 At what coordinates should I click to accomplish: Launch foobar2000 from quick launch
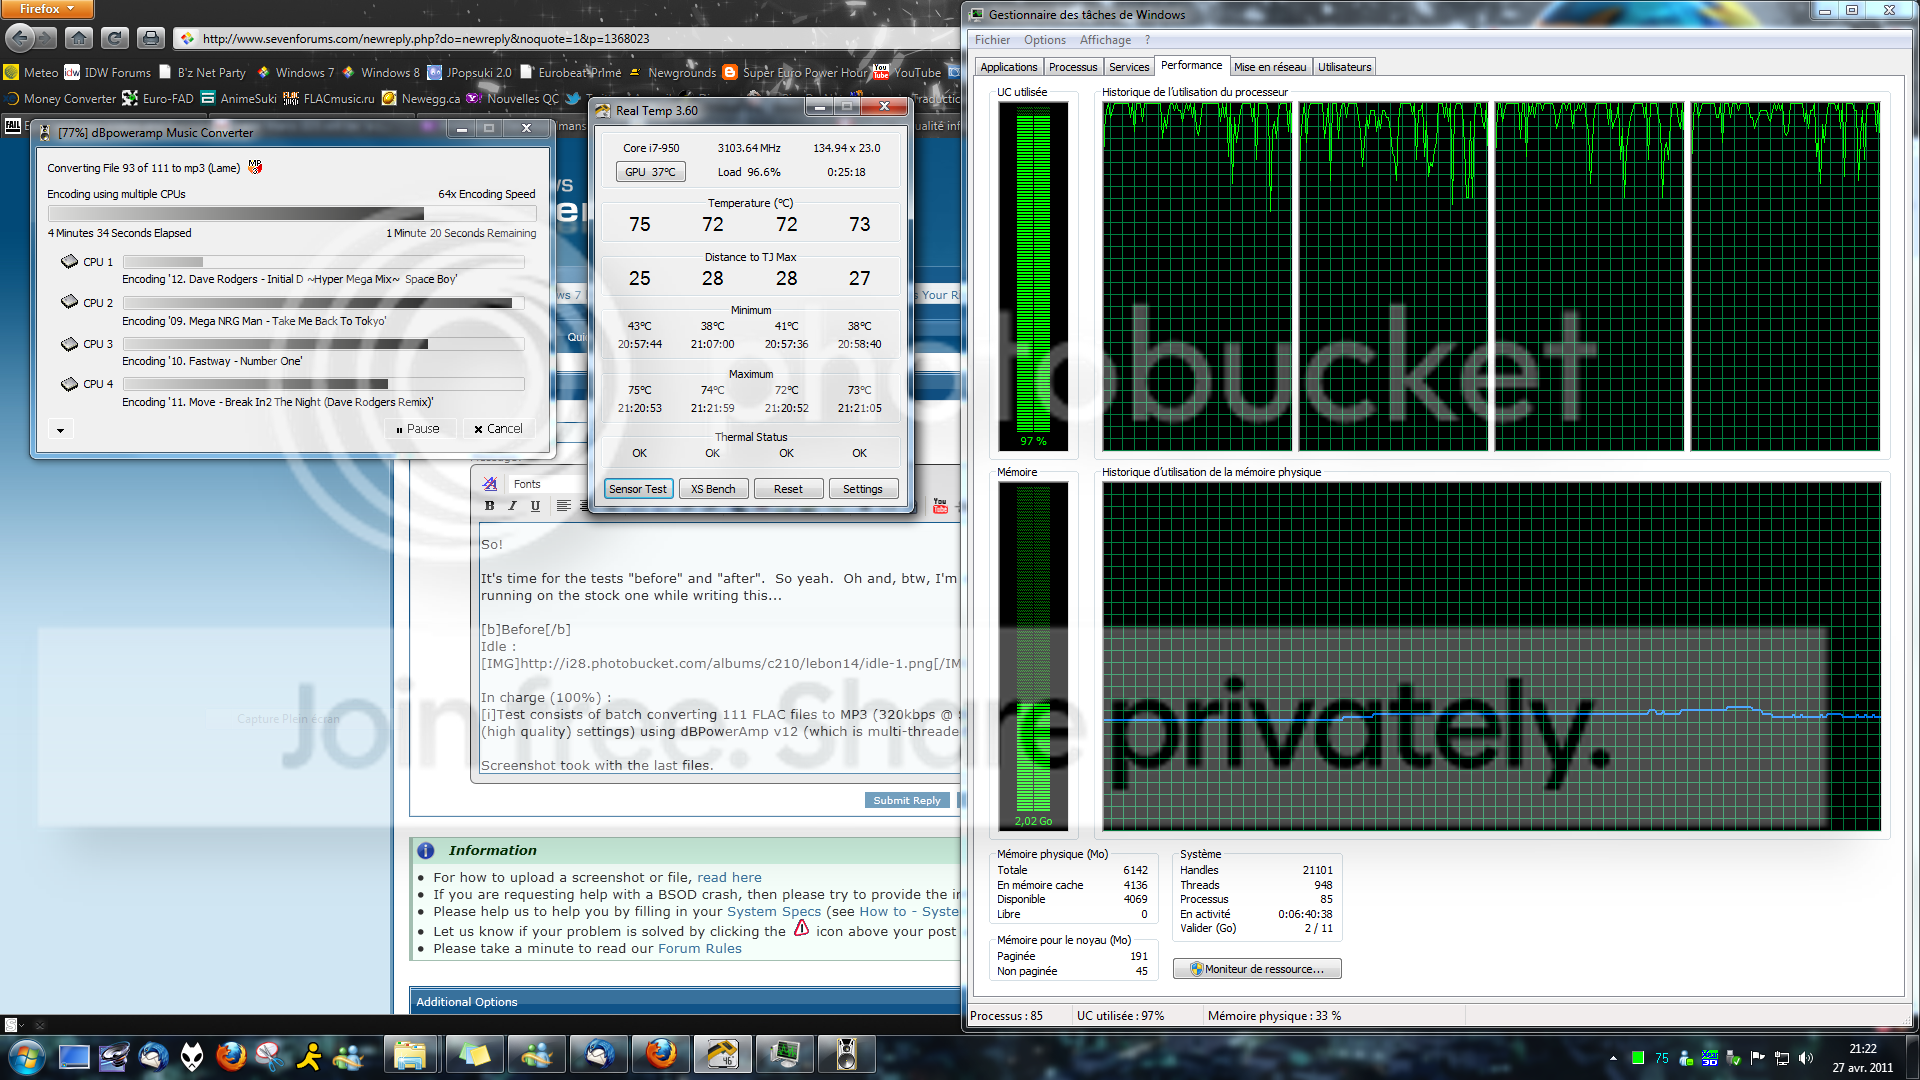pyautogui.click(x=192, y=1056)
